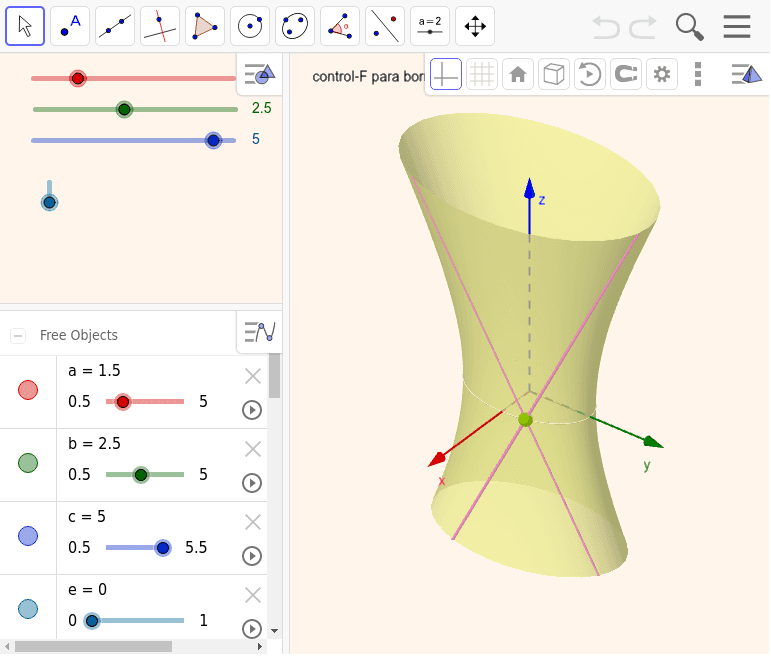Toggle Algebra view style bar
Screen dimensions: 771x656
[260, 332]
